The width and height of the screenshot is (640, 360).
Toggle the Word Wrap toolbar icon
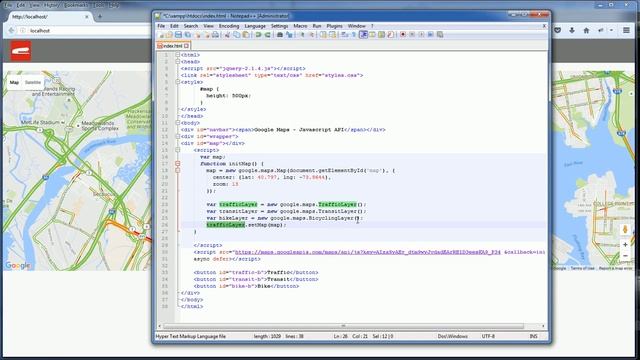345,35
